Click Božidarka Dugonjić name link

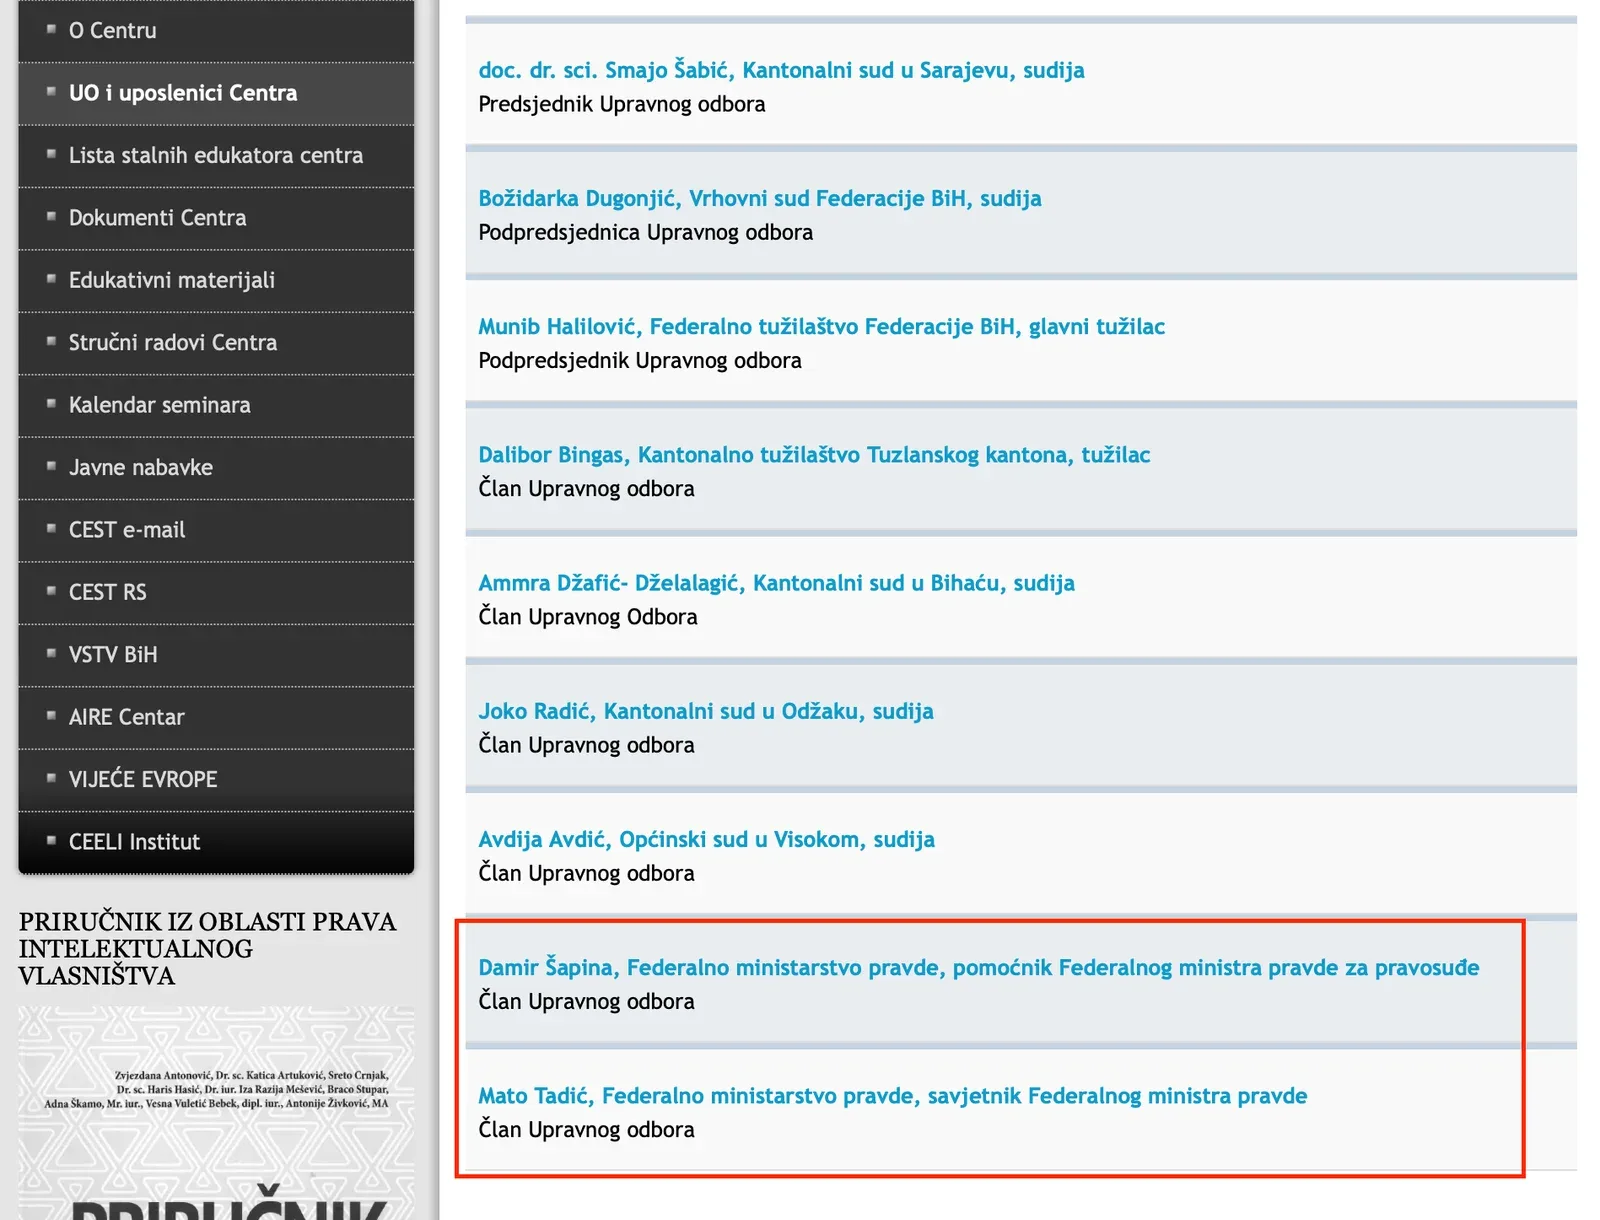(x=759, y=198)
